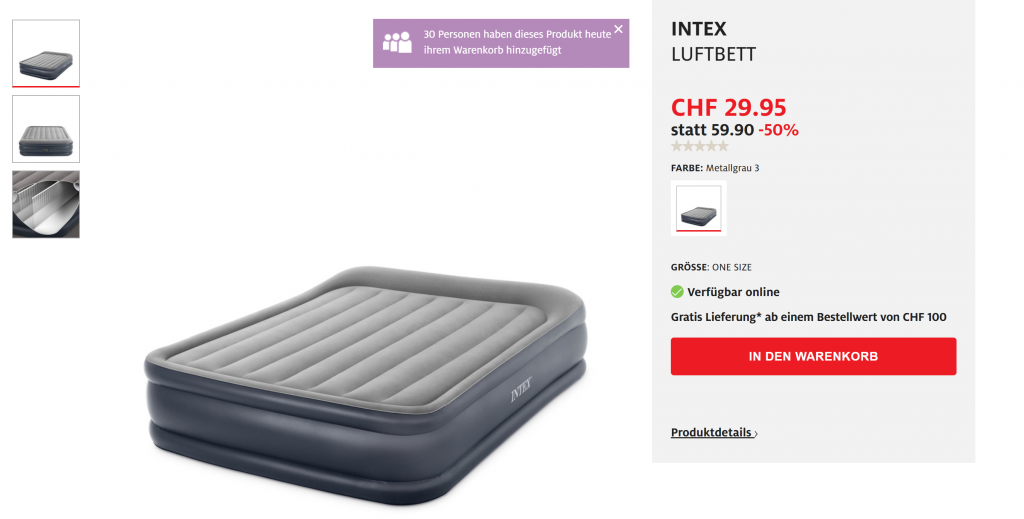Viewport: 1024px width, 519px height.
Task: Select the ONE SIZE size option
Action: click(x=731, y=267)
